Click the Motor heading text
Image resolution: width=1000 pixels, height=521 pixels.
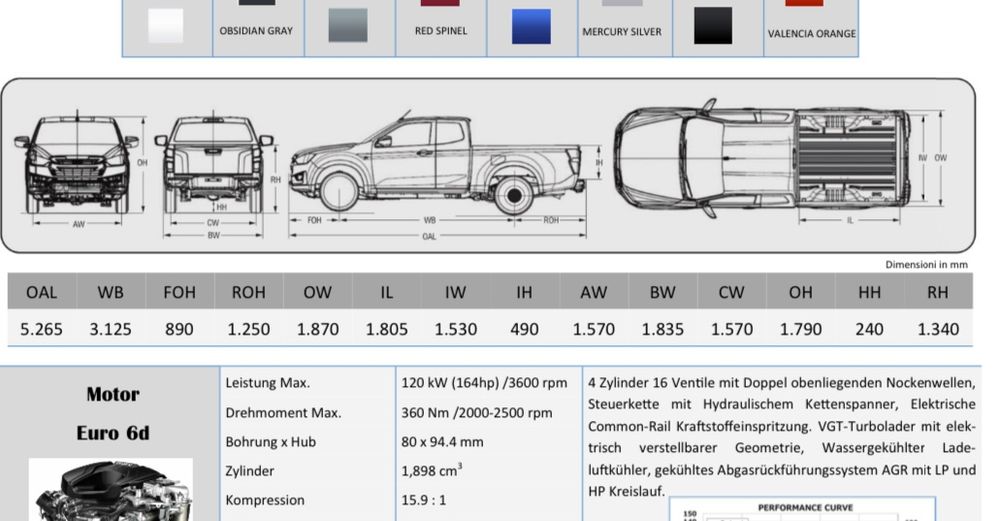pyautogui.click(x=112, y=394)
